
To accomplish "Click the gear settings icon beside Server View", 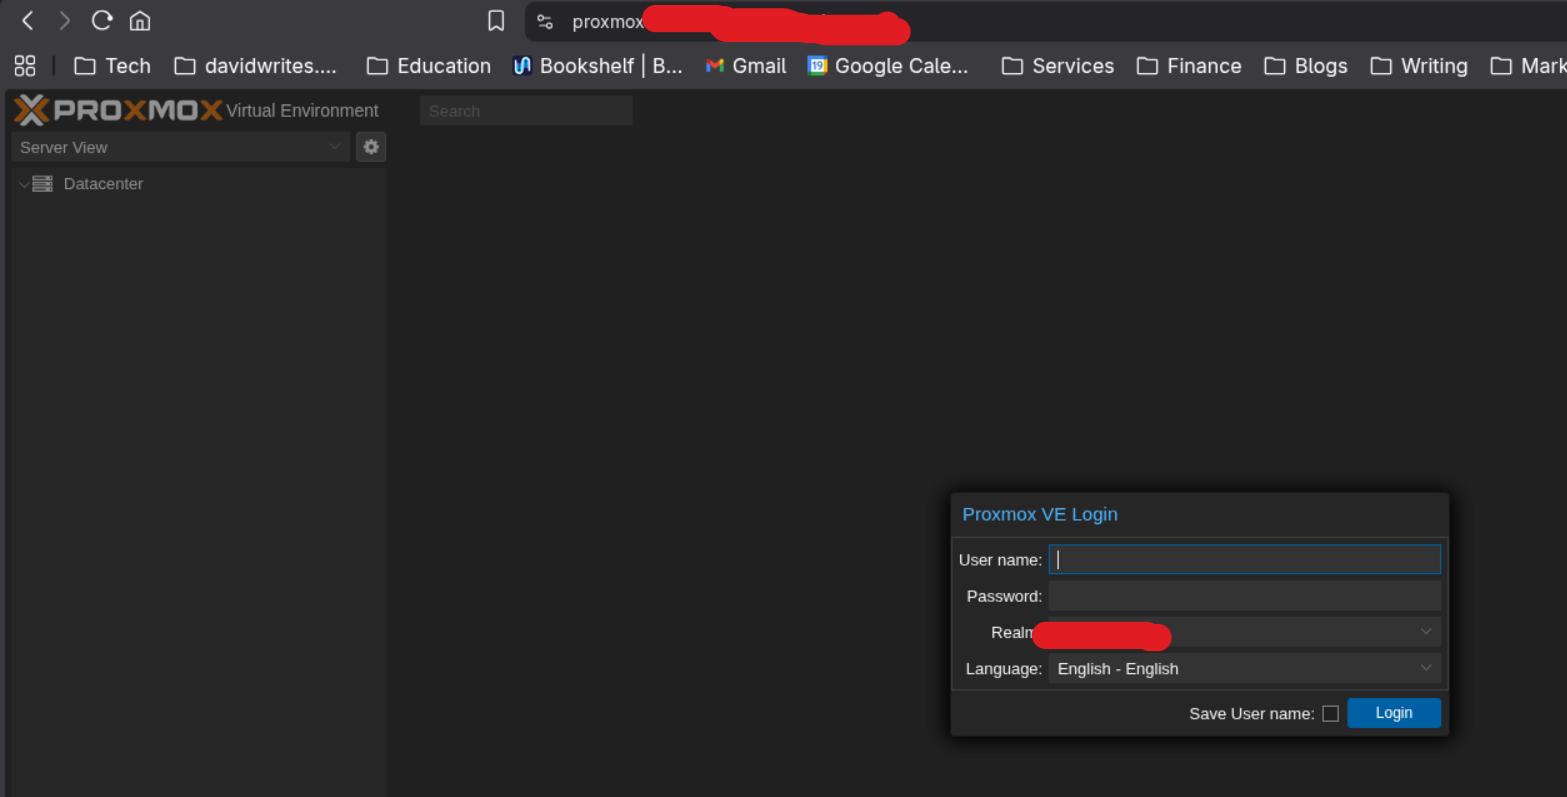I will coord(371,147).
